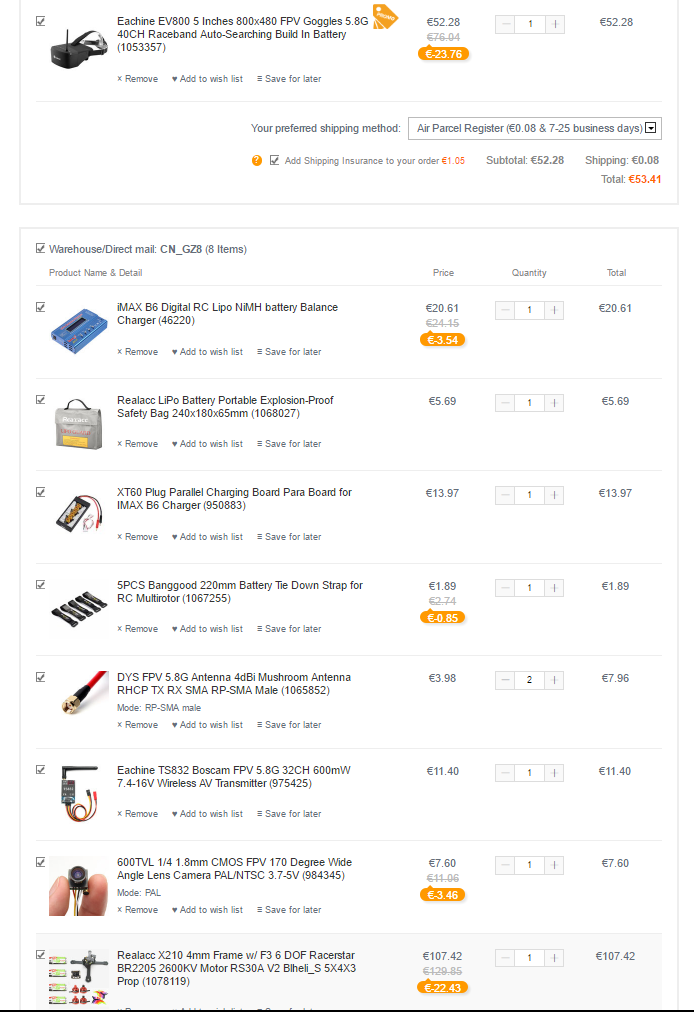Increase quantity of XT60 charging board
The height and width of the screenshot is (1012, 694).
(x=554, y=496)
